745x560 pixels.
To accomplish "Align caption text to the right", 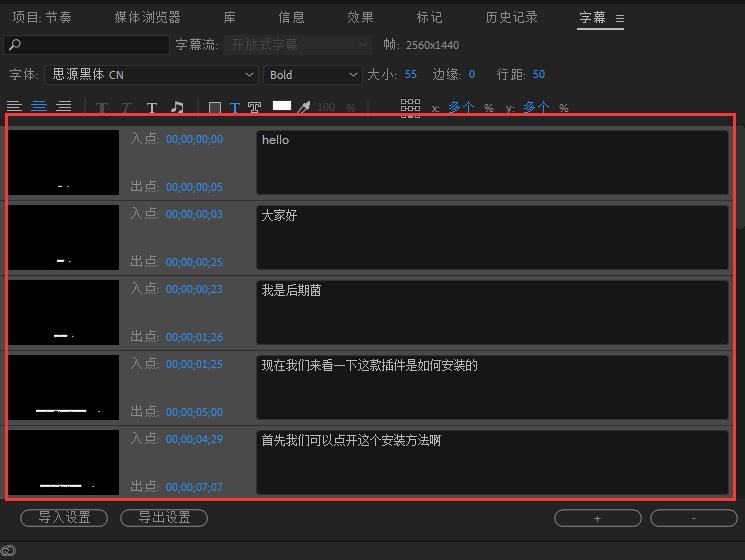I will [x=64, y=106].
